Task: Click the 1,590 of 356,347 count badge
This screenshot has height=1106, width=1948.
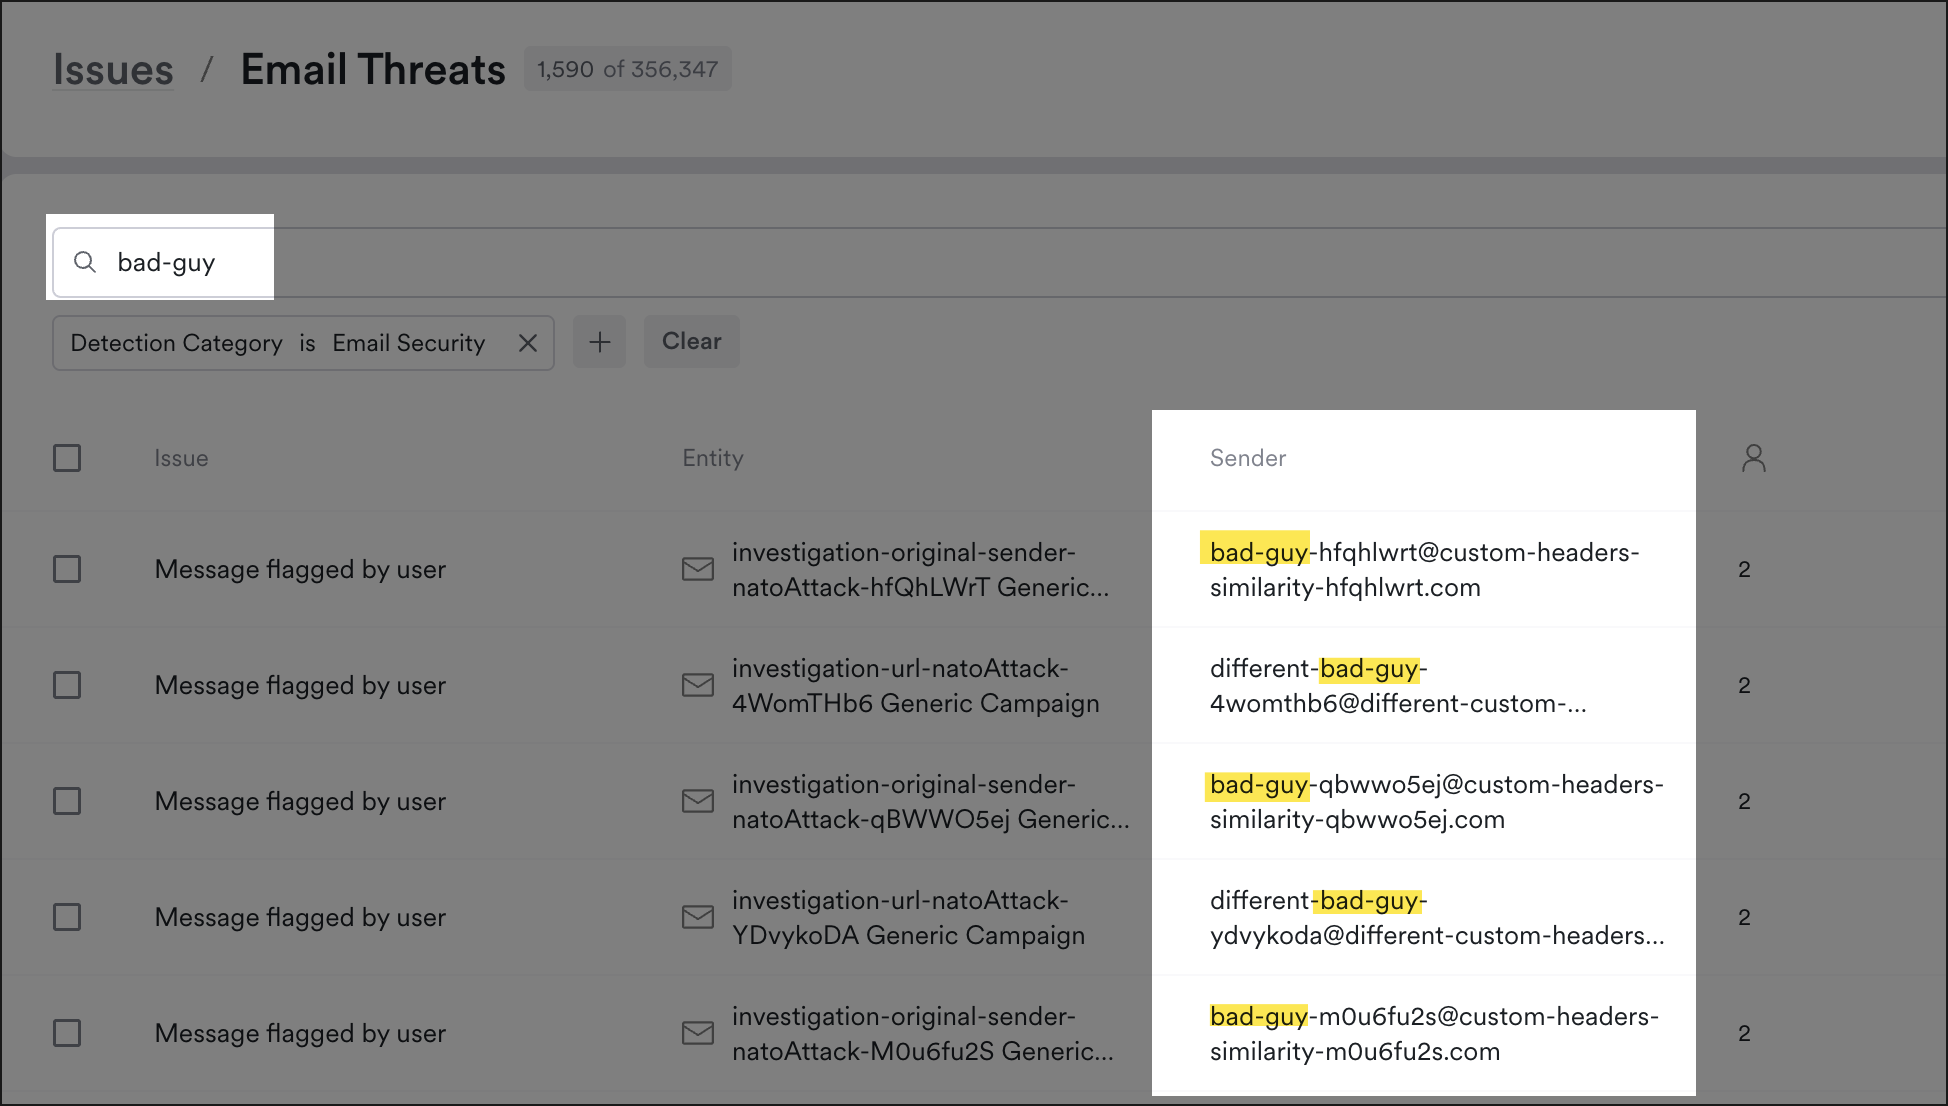Action: click(628, 69)
